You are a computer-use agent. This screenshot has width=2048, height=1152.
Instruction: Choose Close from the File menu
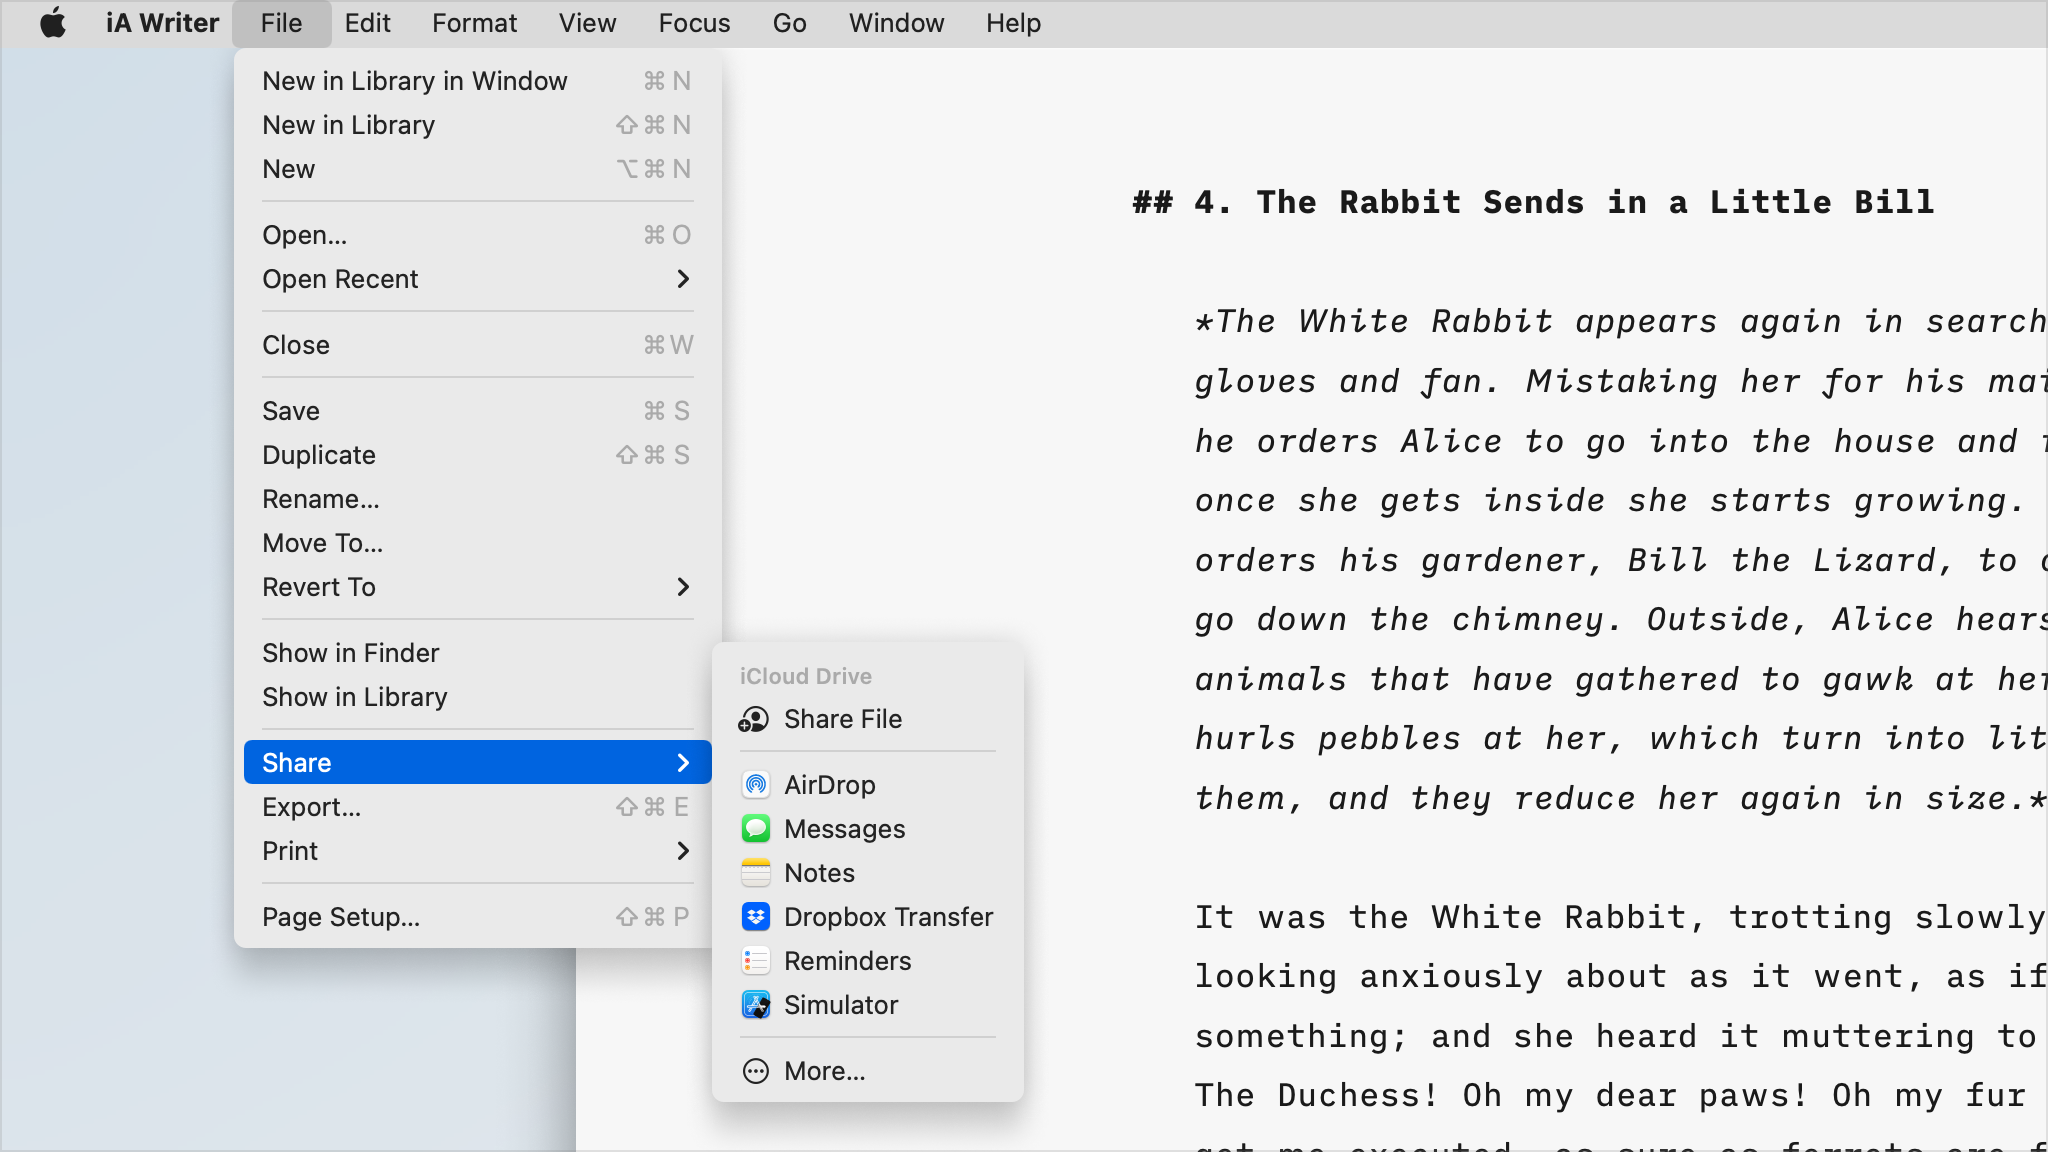[477, 345]
